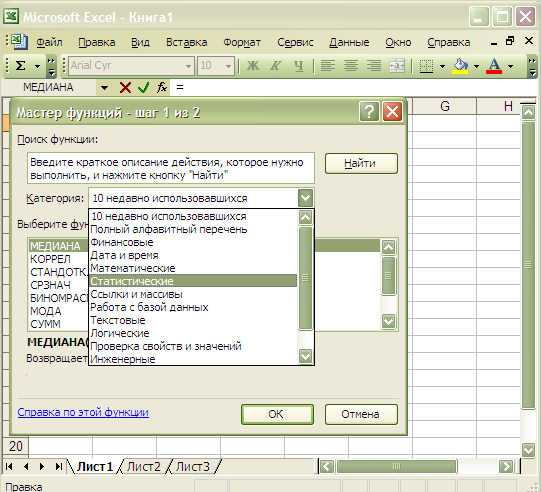Center text alignment icon

351,66
